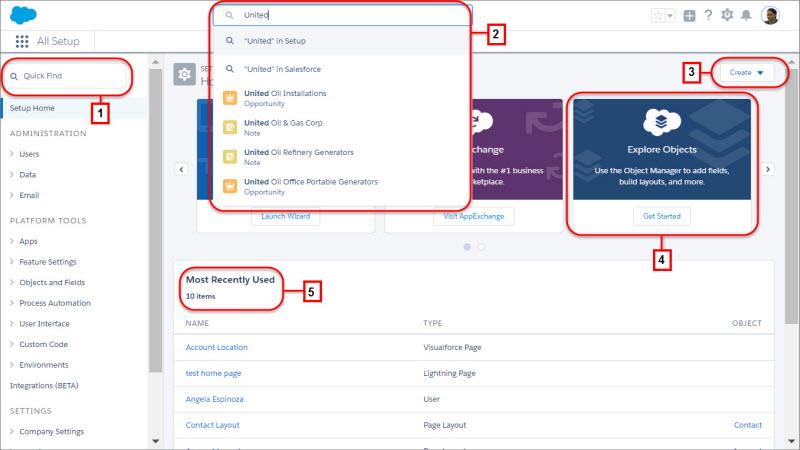
Task: Click the Lightning Page type cell
Action: [449, 373]
